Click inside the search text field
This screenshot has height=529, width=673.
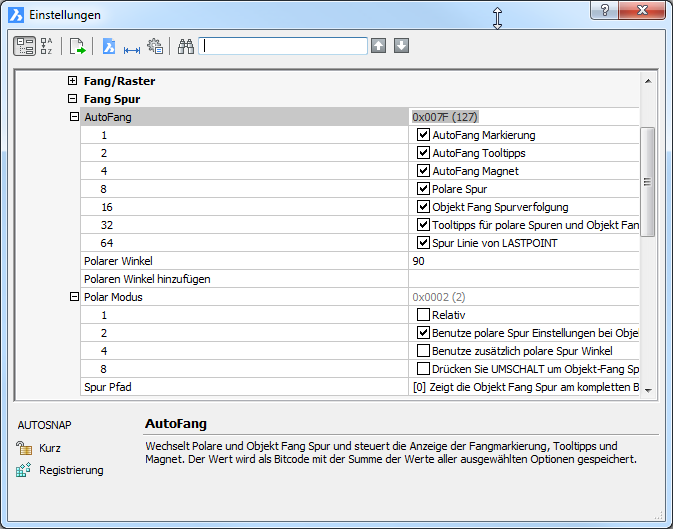283,46
